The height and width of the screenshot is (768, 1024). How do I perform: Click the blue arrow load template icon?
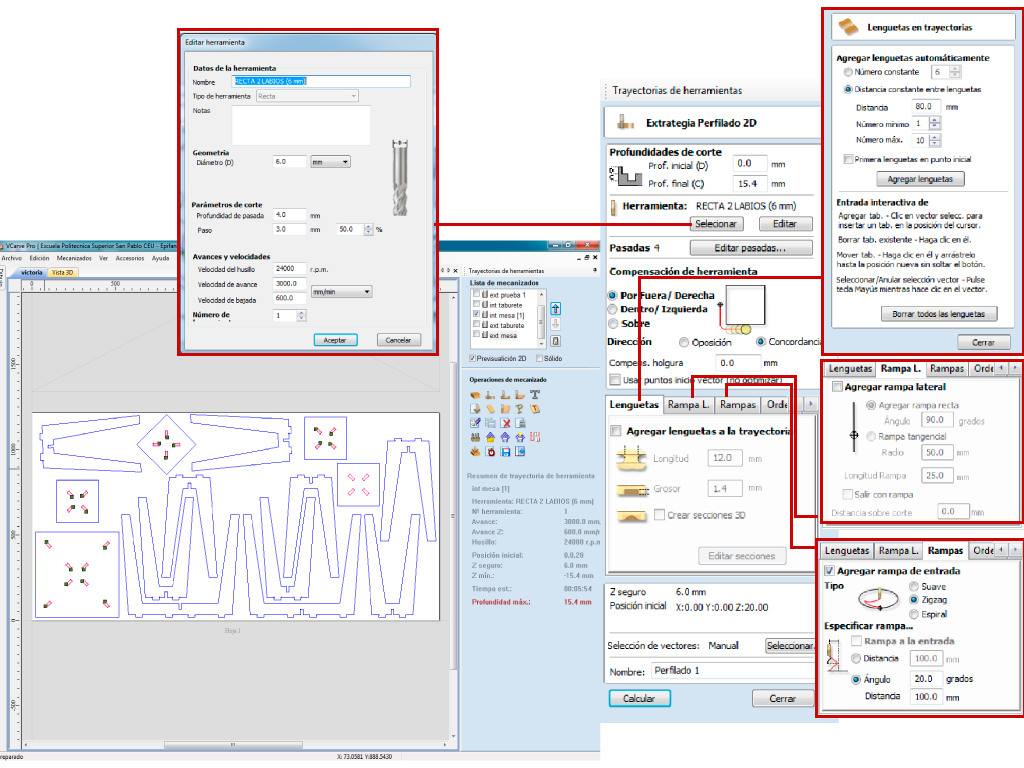[x=520, y=451]
